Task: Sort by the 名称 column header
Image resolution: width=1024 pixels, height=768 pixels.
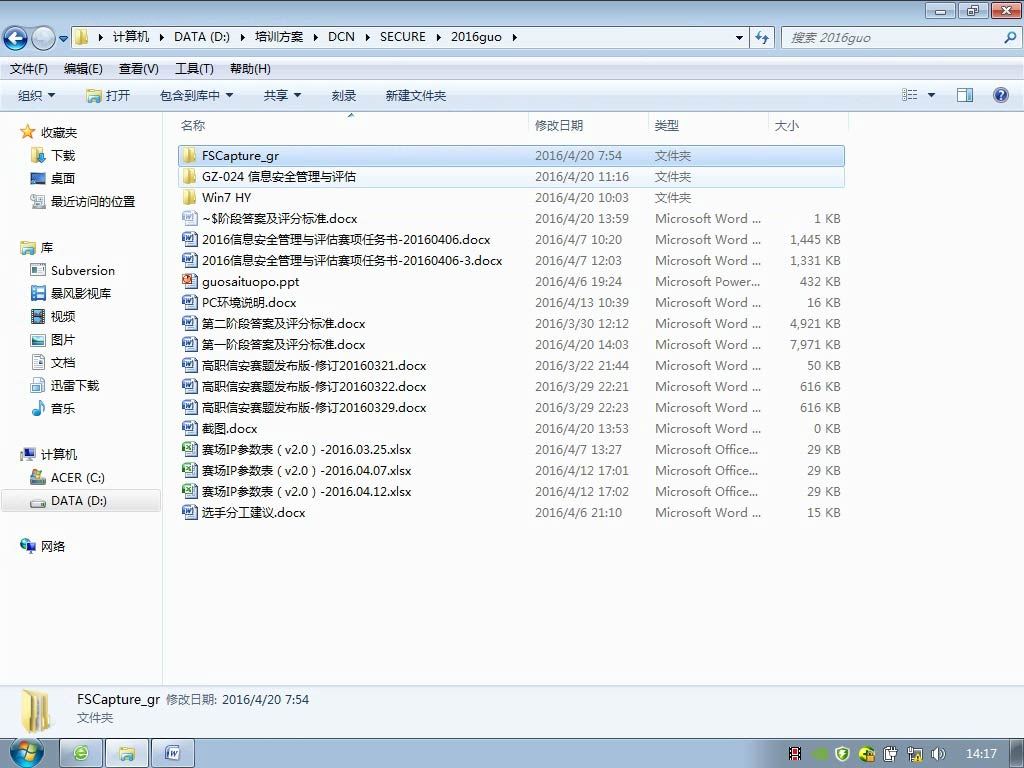Action: pos(193,125)
